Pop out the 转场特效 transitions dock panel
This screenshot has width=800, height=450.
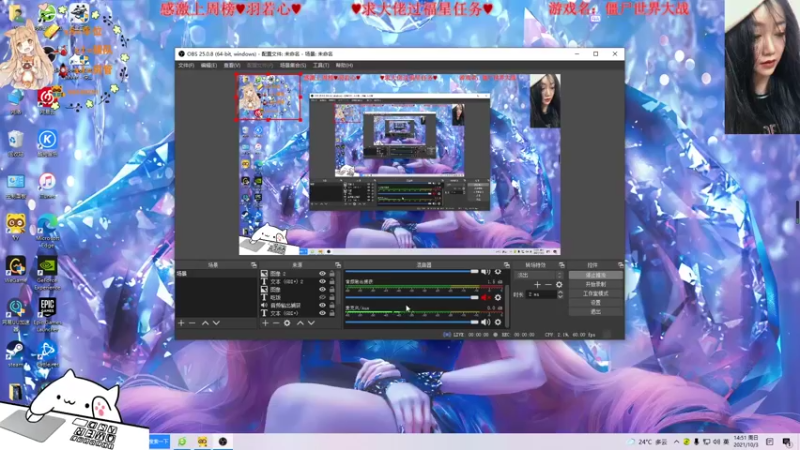562,265
